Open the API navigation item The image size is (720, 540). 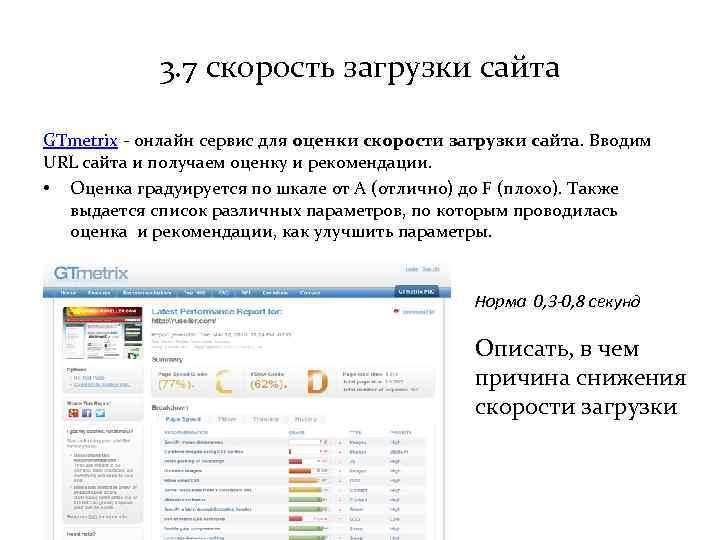click(x=246, y=292)
